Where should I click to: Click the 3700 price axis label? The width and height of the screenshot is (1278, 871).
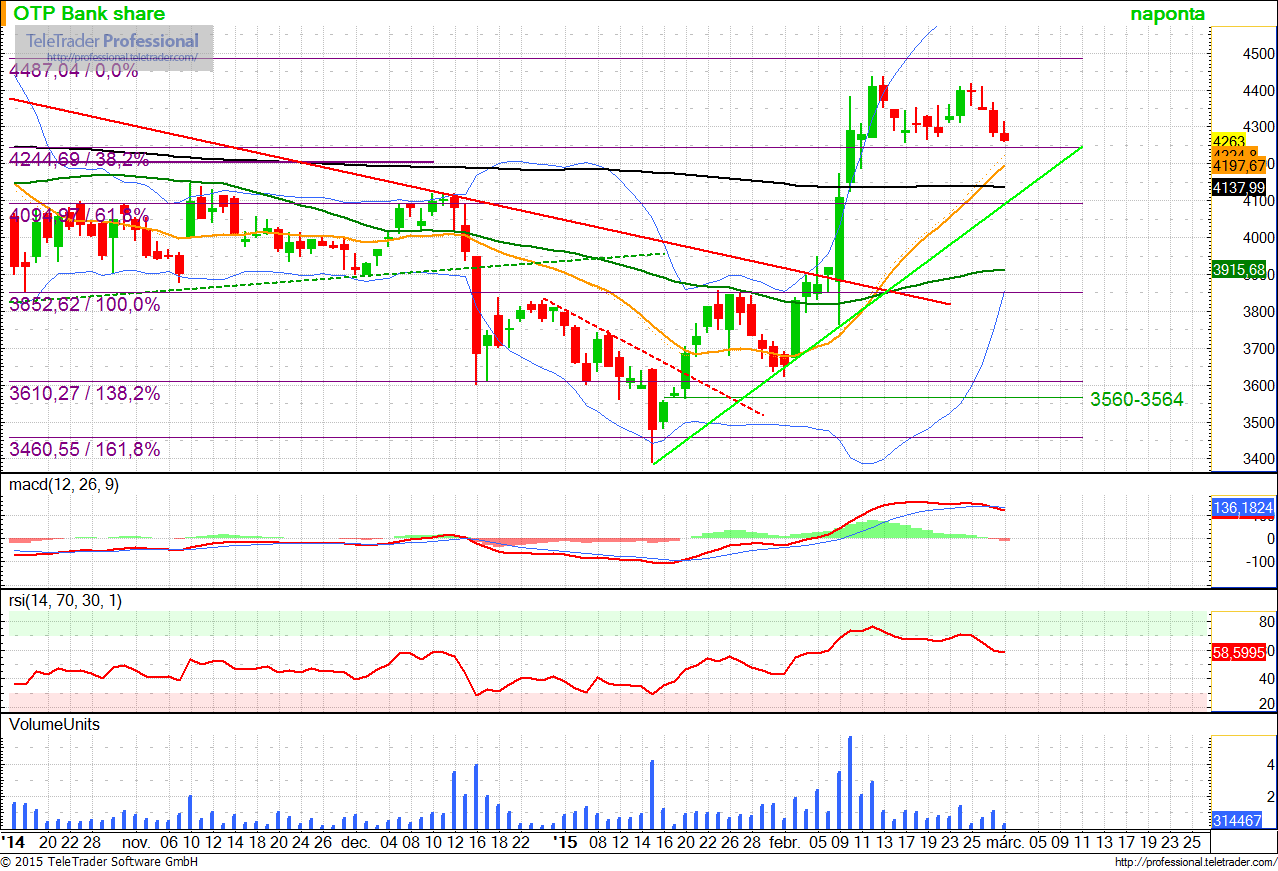(x=1258, y=349)
